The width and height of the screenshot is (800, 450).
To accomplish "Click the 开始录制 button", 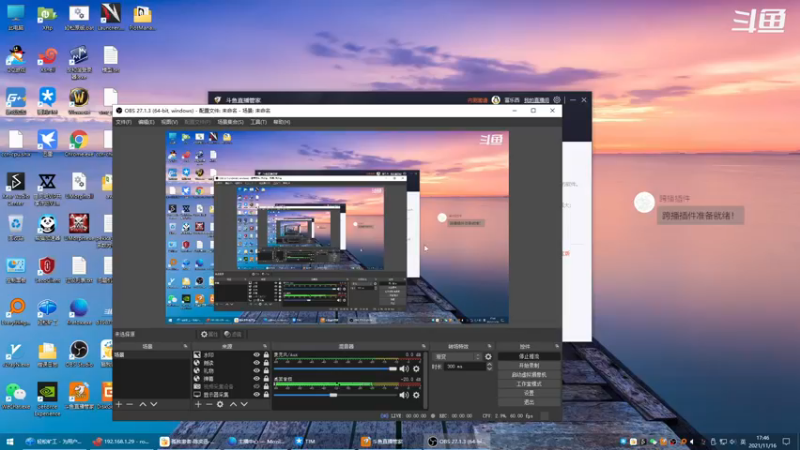I will click(x=529, y=365).
